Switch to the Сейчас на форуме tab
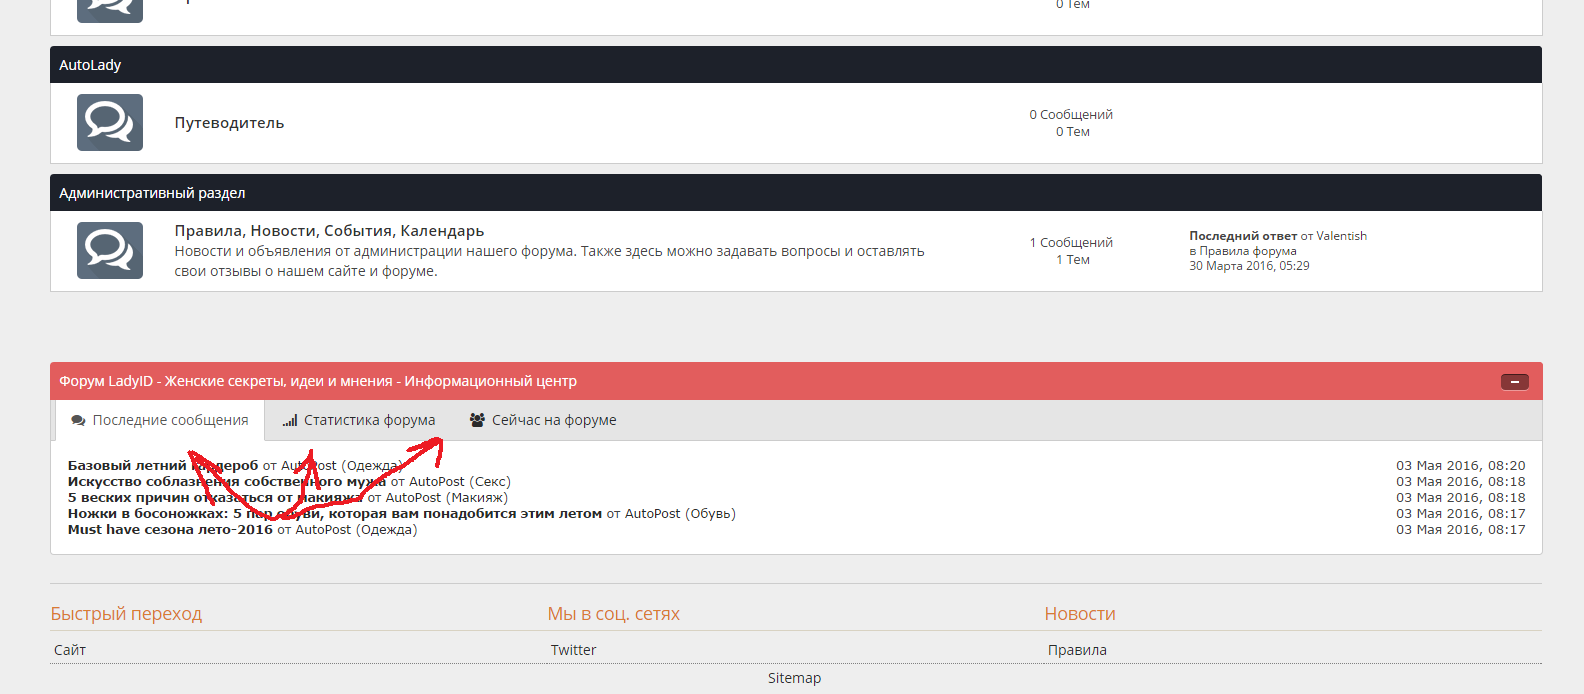This screenshot has width=1584, height=694. (543, 421)
